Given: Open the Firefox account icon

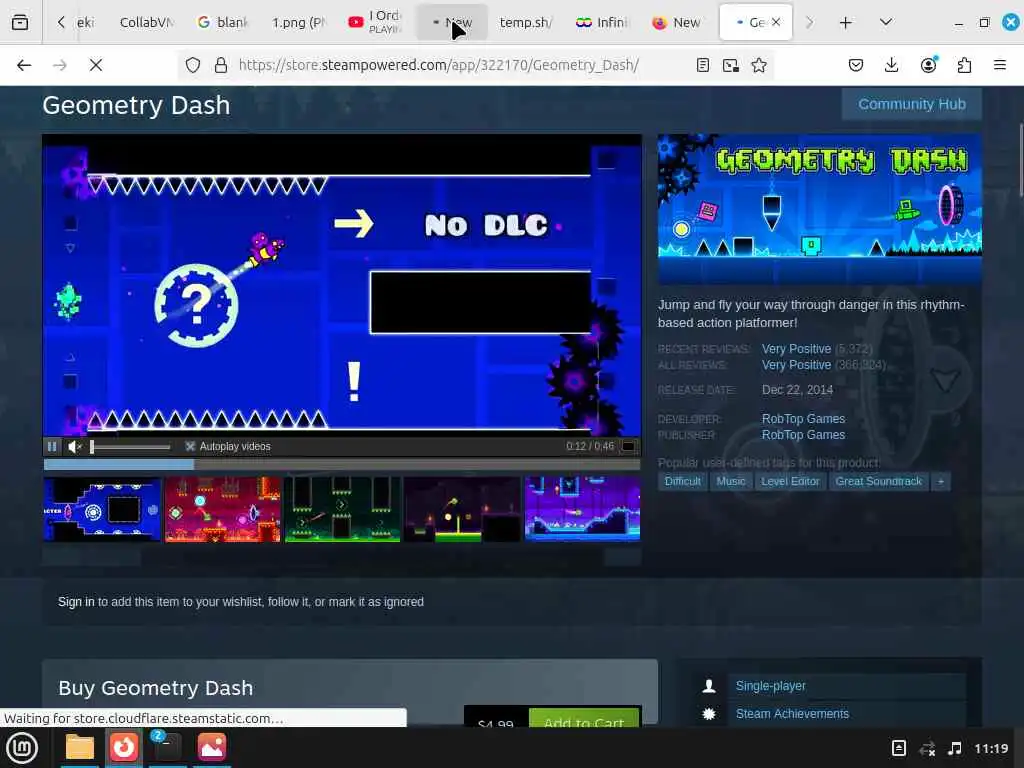Looking at the screenshot, I should (x=928, y=65).
